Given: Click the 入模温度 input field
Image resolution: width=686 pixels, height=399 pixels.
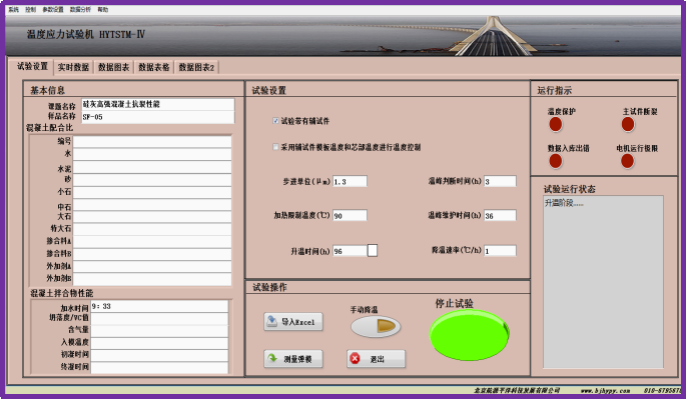Looking at the screenshot, I should 159,343.
